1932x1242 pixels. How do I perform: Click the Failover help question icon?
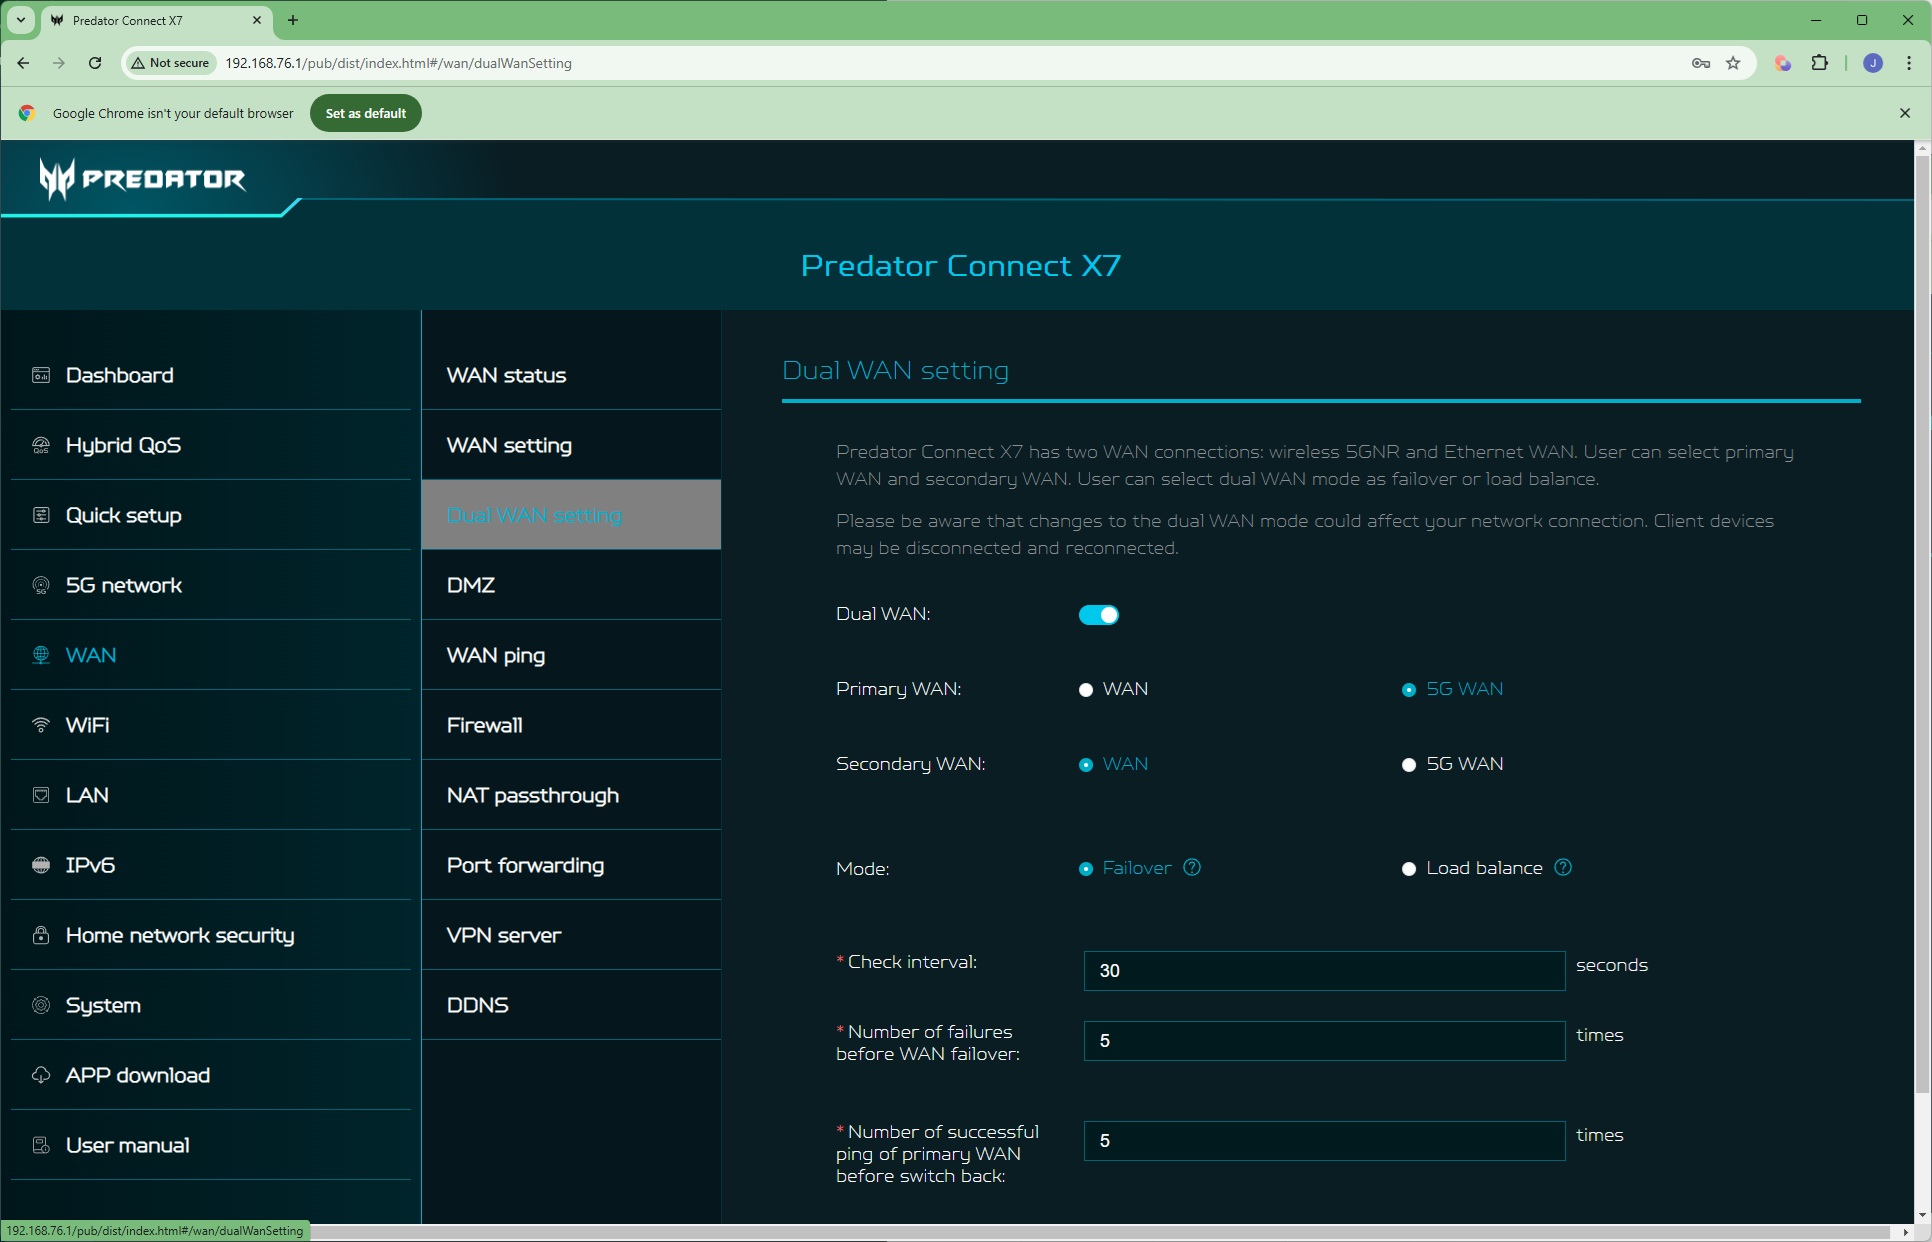pyautogui.click(x=1192, y=867)
